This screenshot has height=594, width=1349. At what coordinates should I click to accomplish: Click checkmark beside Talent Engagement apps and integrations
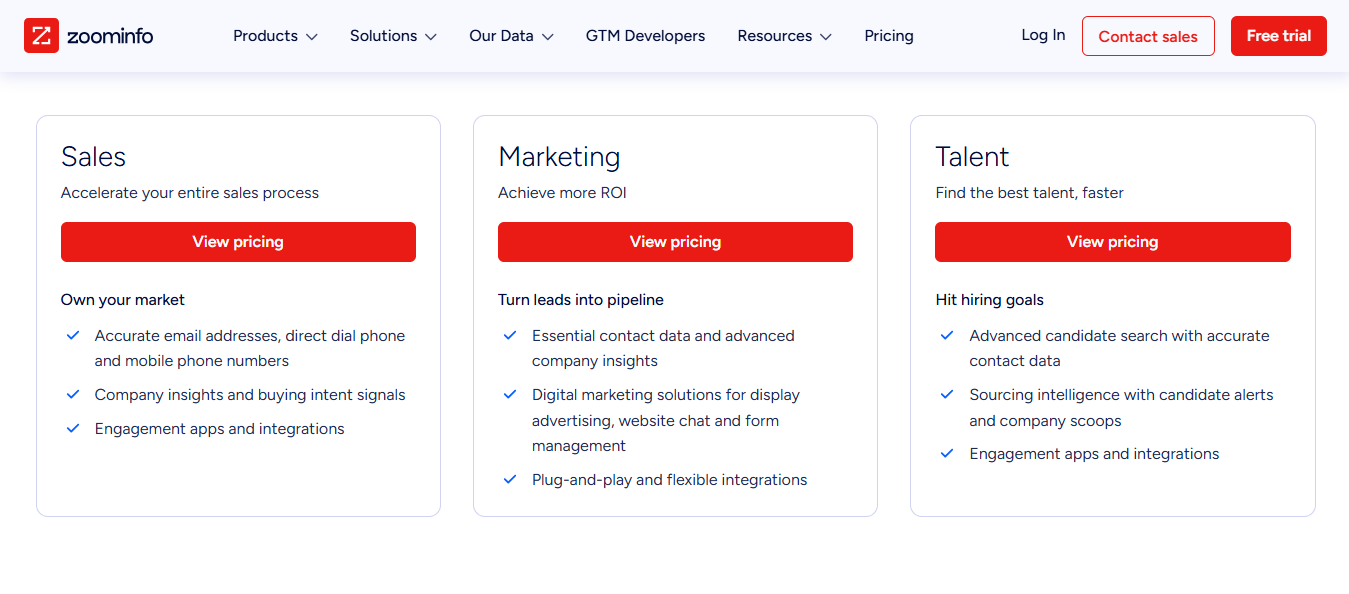pos(947,454)
